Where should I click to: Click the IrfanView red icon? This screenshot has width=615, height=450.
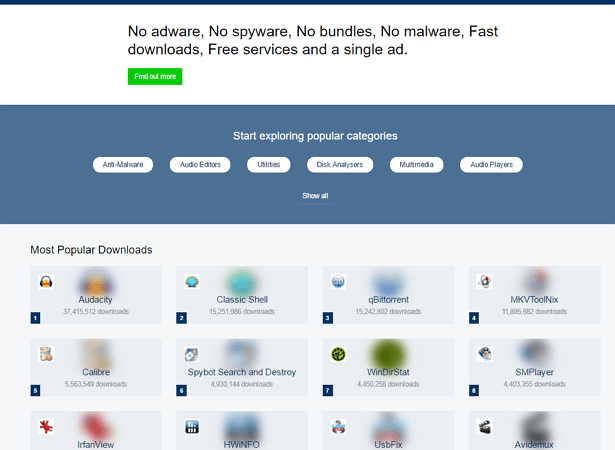(46, 427)
